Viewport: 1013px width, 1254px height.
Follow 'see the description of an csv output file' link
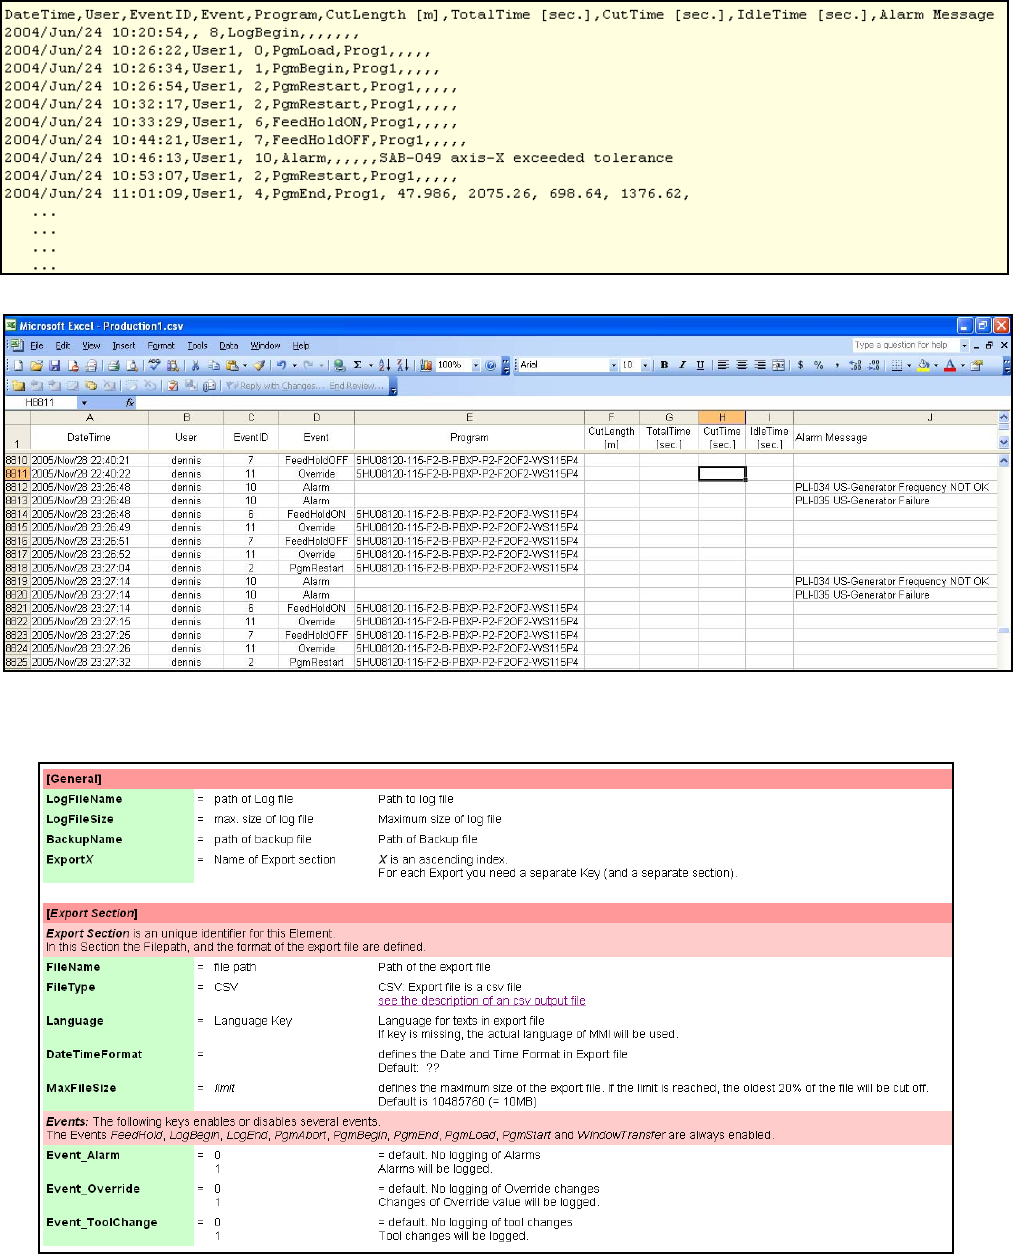[x=482, y=1000]
